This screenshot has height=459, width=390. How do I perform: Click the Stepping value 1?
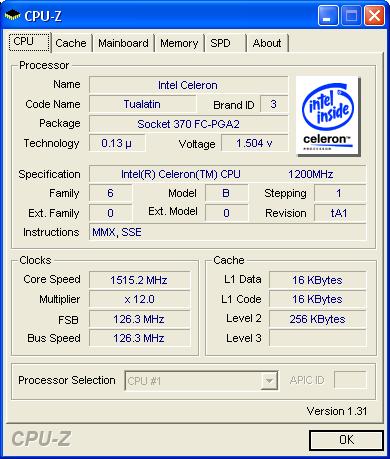(339, 193)
